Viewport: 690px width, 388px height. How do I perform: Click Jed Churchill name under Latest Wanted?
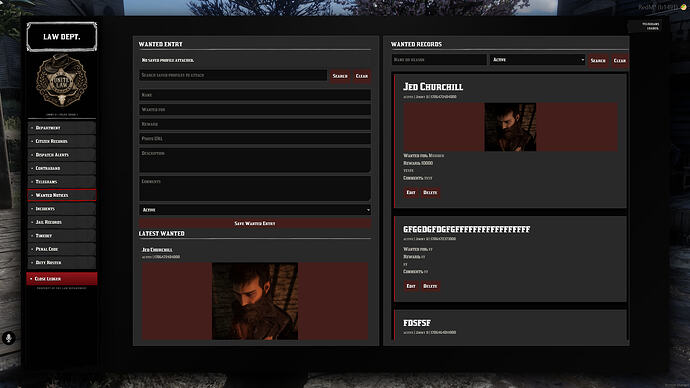(x=157, y=249)
